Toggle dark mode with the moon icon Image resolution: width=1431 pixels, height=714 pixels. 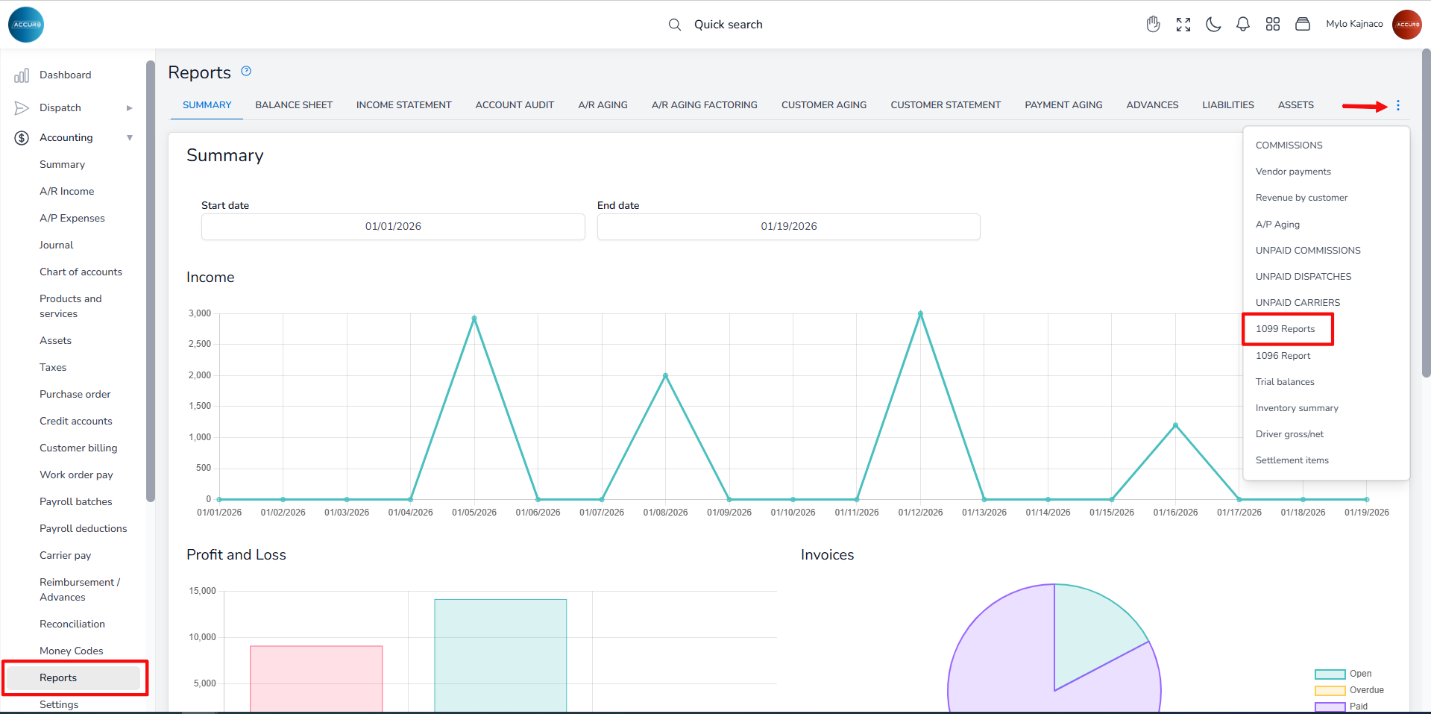(1213, 24)
